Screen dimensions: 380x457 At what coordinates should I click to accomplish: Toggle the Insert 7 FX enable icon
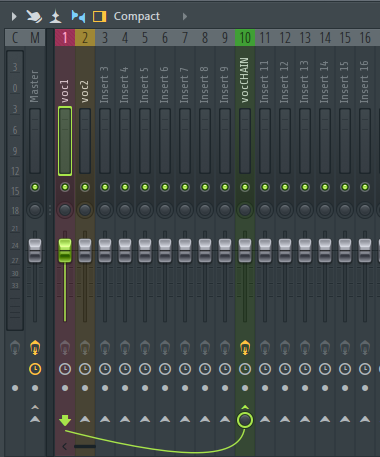(x=185, y=348)
